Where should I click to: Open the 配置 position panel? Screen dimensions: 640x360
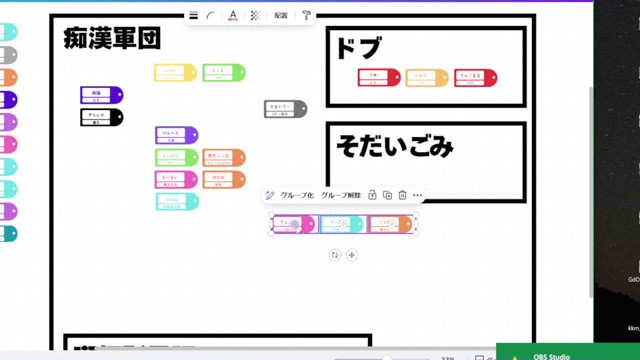[x=281, y=16]
